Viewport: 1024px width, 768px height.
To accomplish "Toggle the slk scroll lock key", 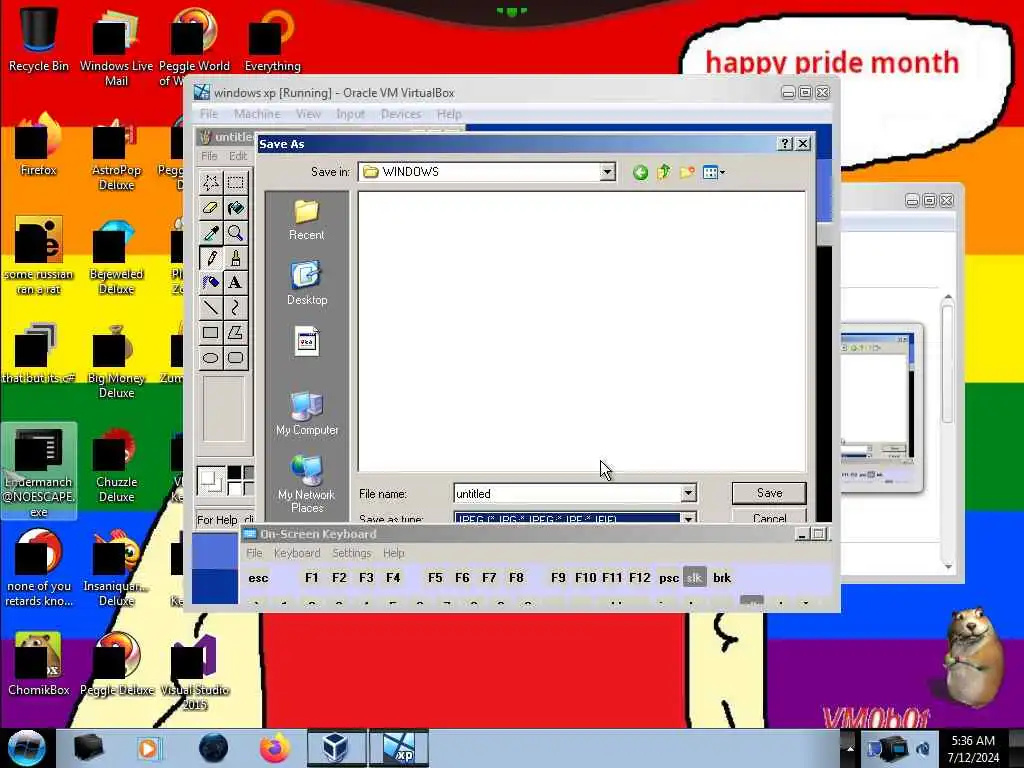I will 694,578.
